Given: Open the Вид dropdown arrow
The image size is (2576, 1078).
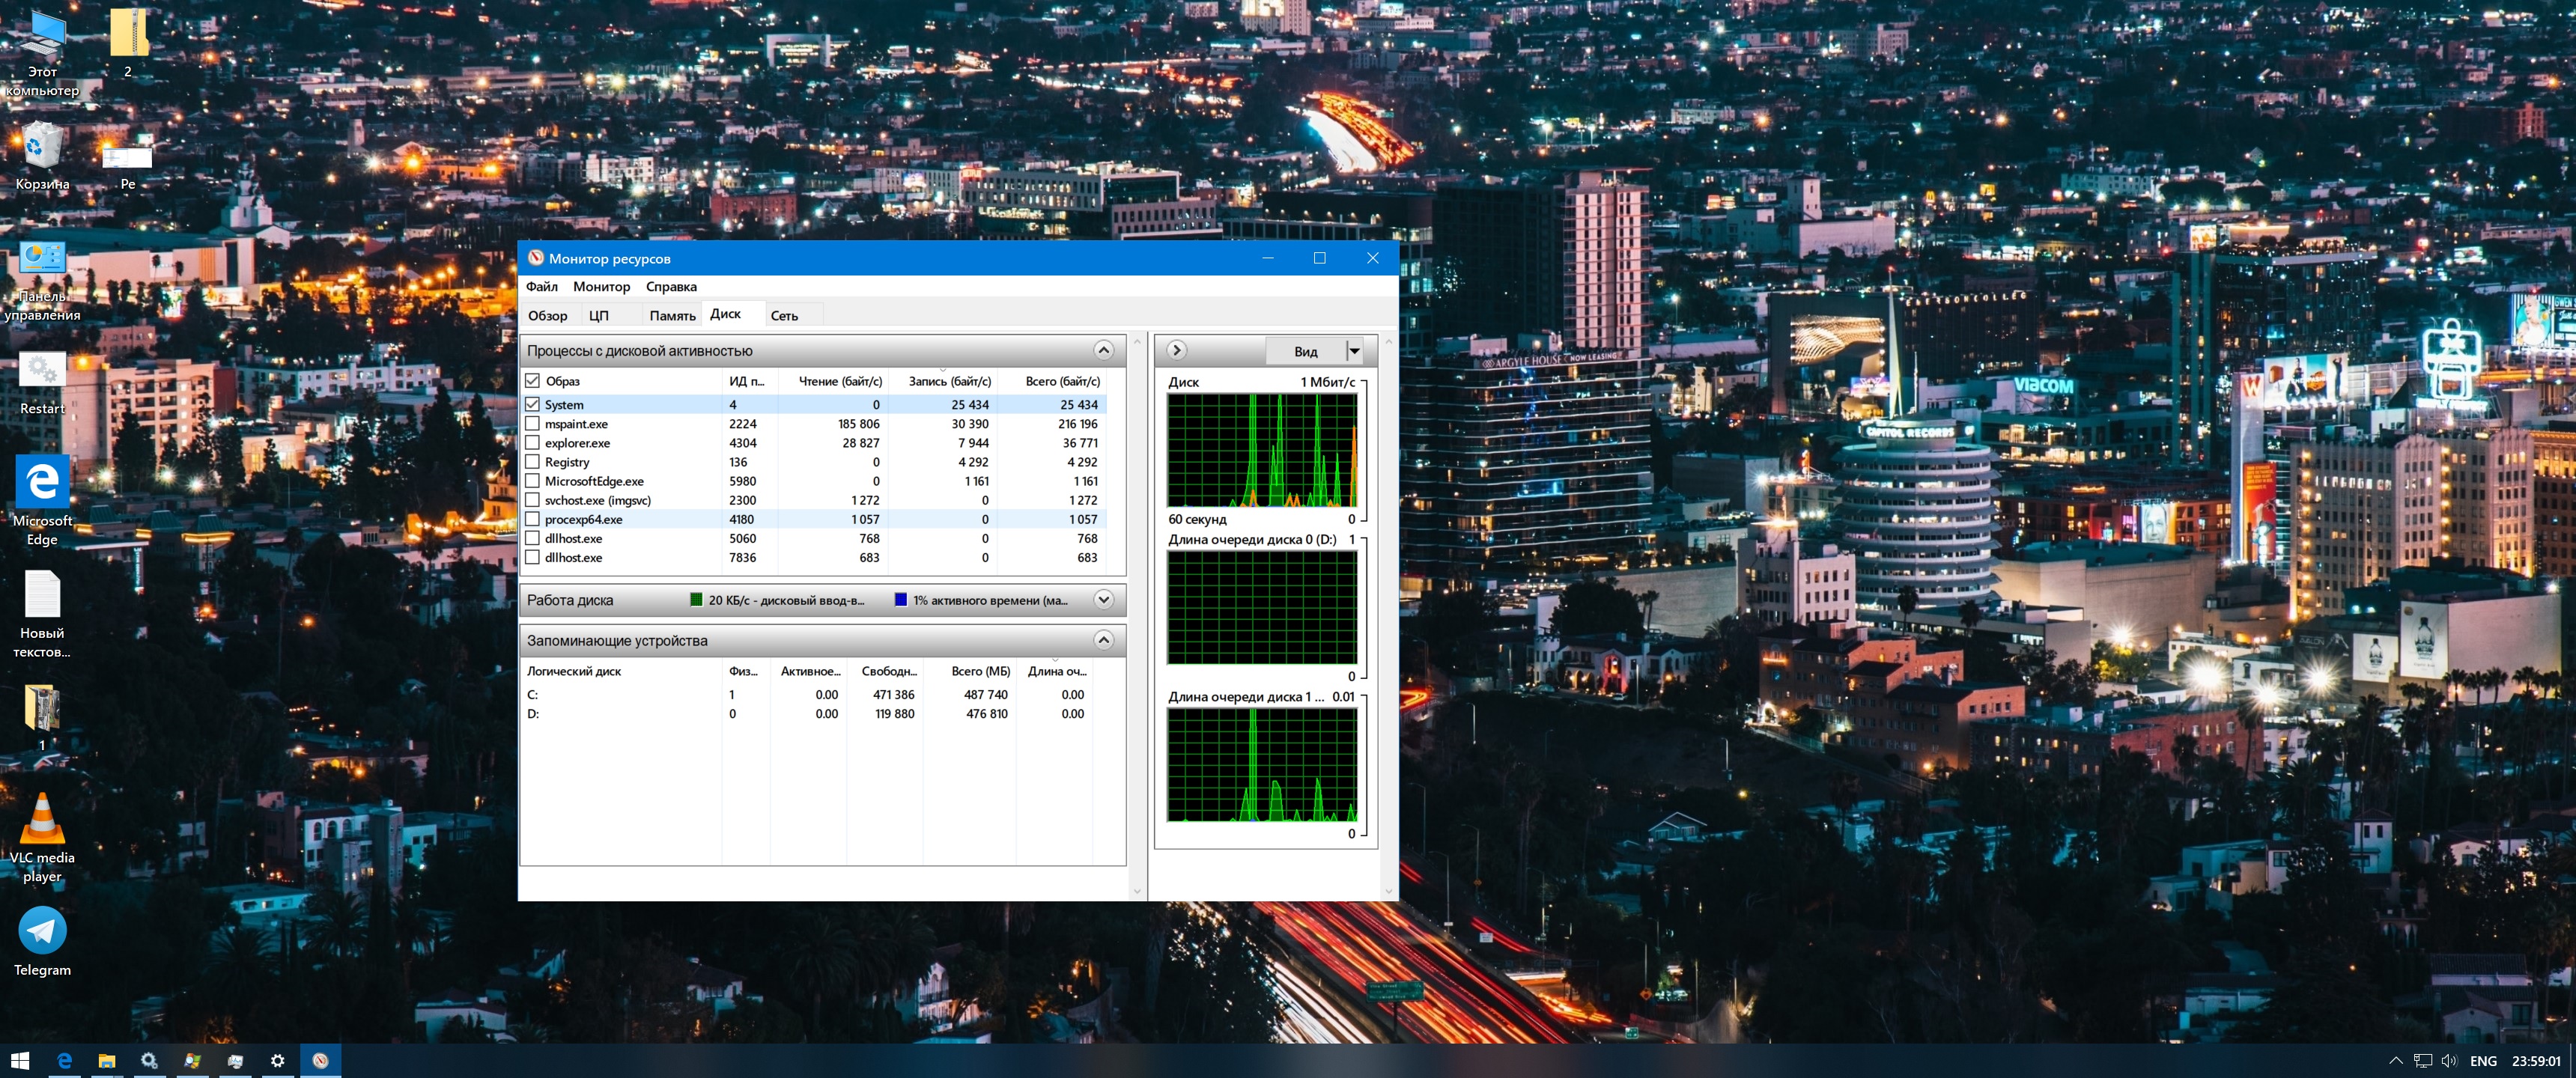Looking at the screenshot, I should tap(1354, 351).
